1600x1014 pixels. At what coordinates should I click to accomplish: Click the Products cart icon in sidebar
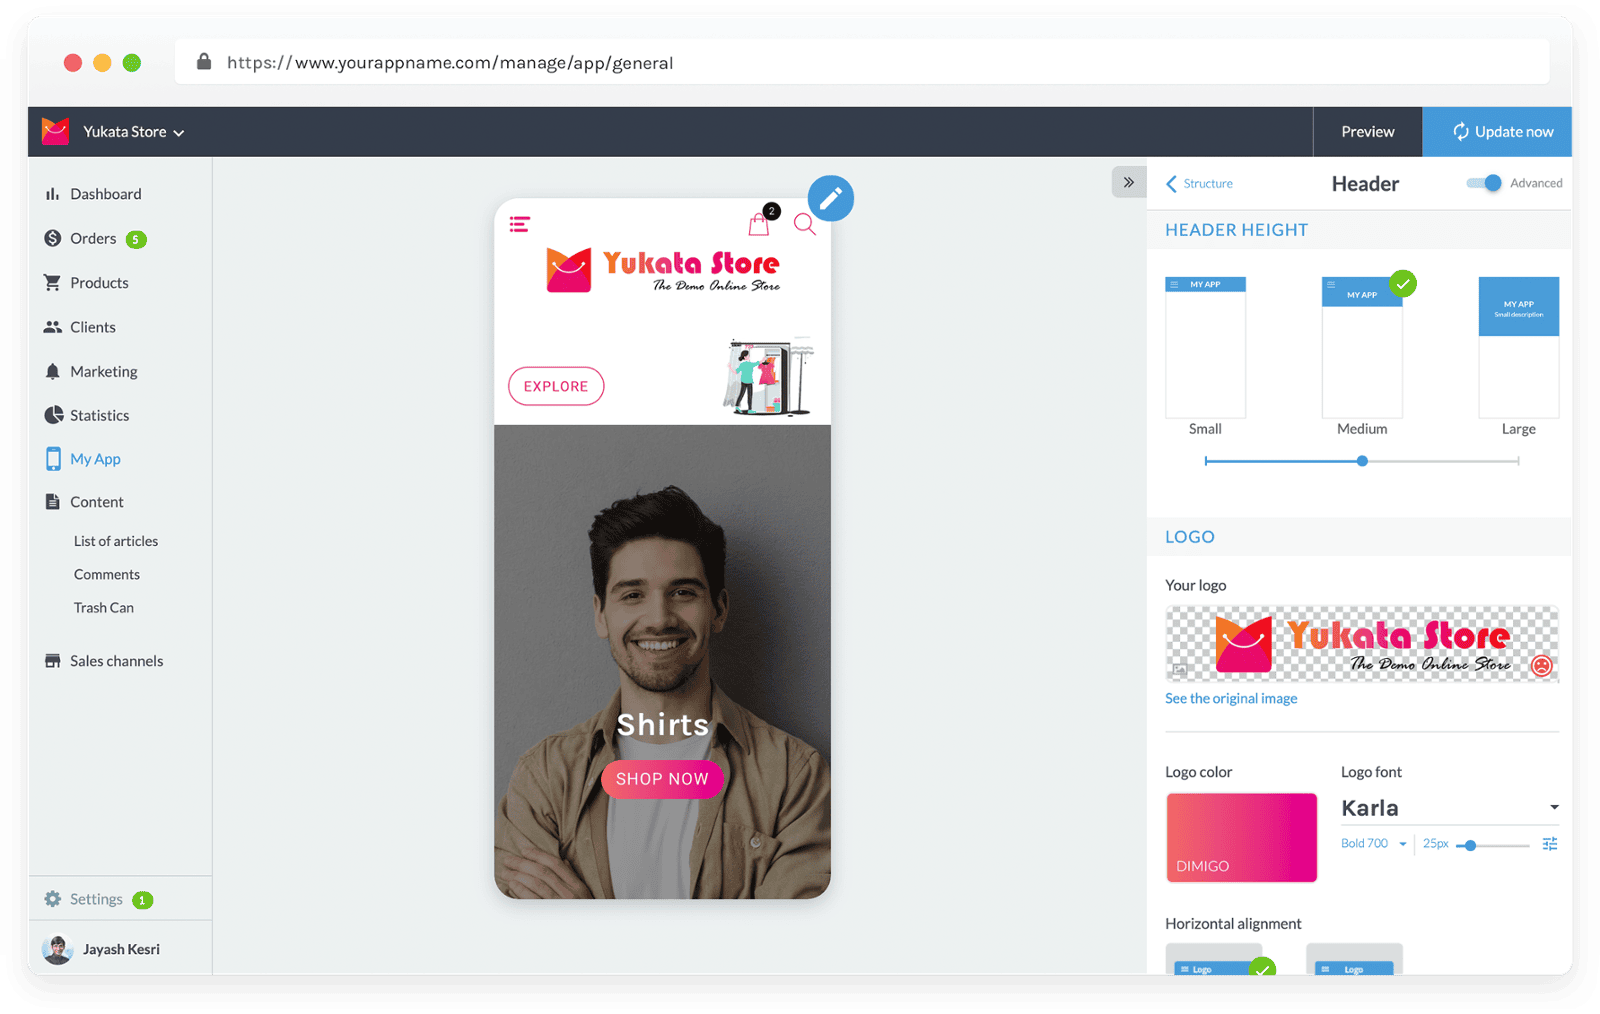click(x=53, y=282)
